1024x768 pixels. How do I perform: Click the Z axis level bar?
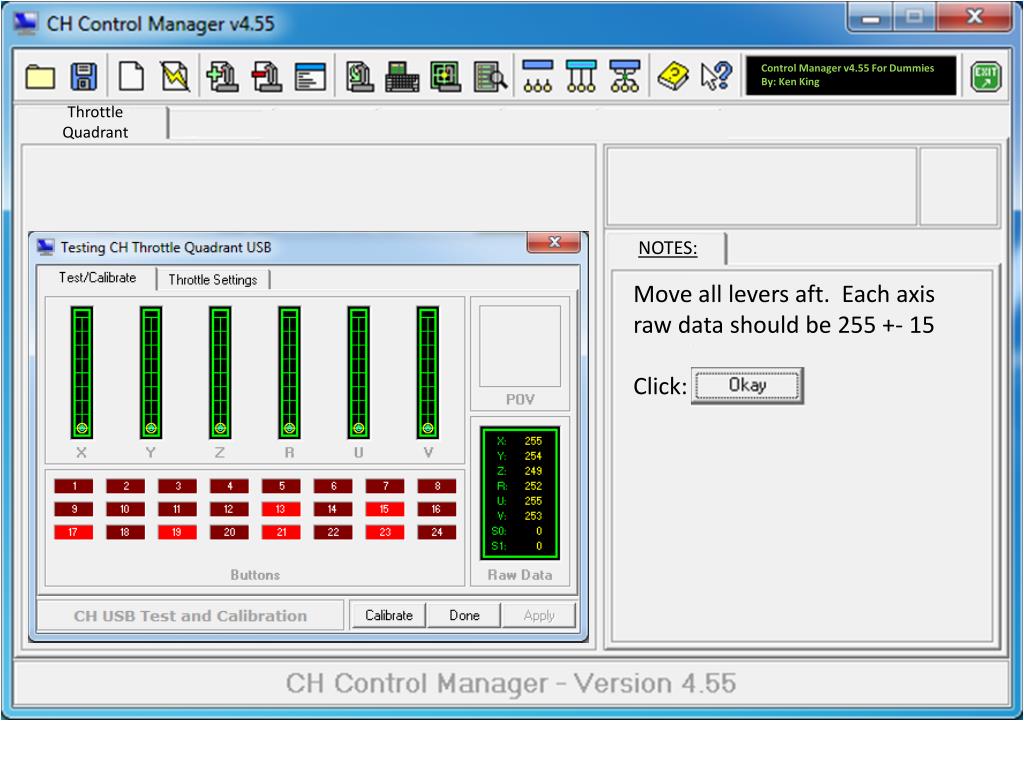pyautogui.click(x=220, y=372)
